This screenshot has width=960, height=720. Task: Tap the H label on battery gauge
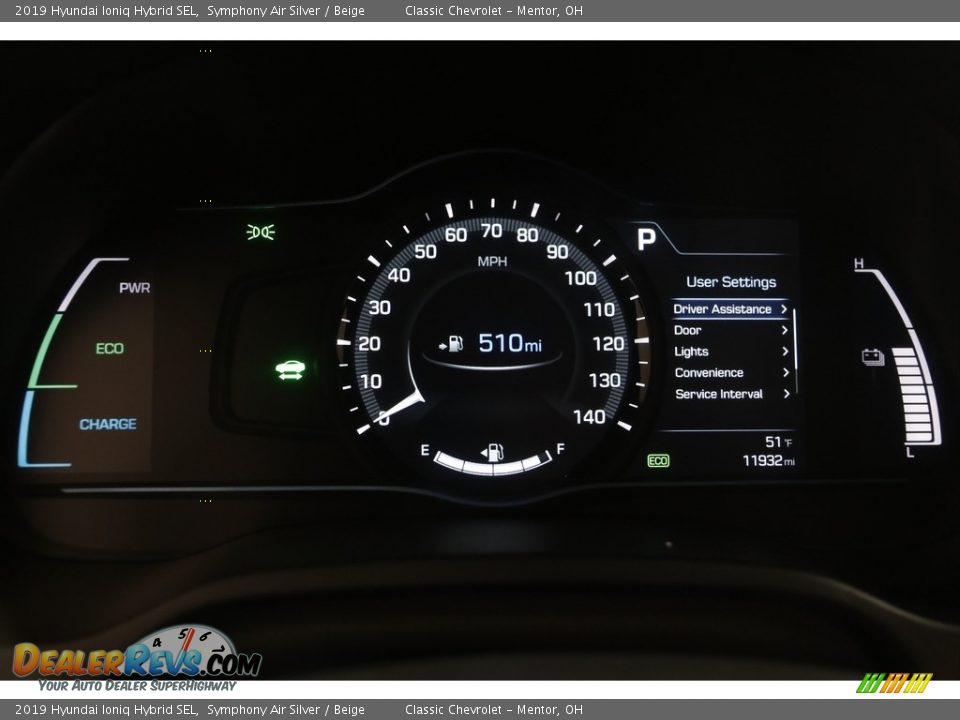pyautogui.click(x=859, y=263)
